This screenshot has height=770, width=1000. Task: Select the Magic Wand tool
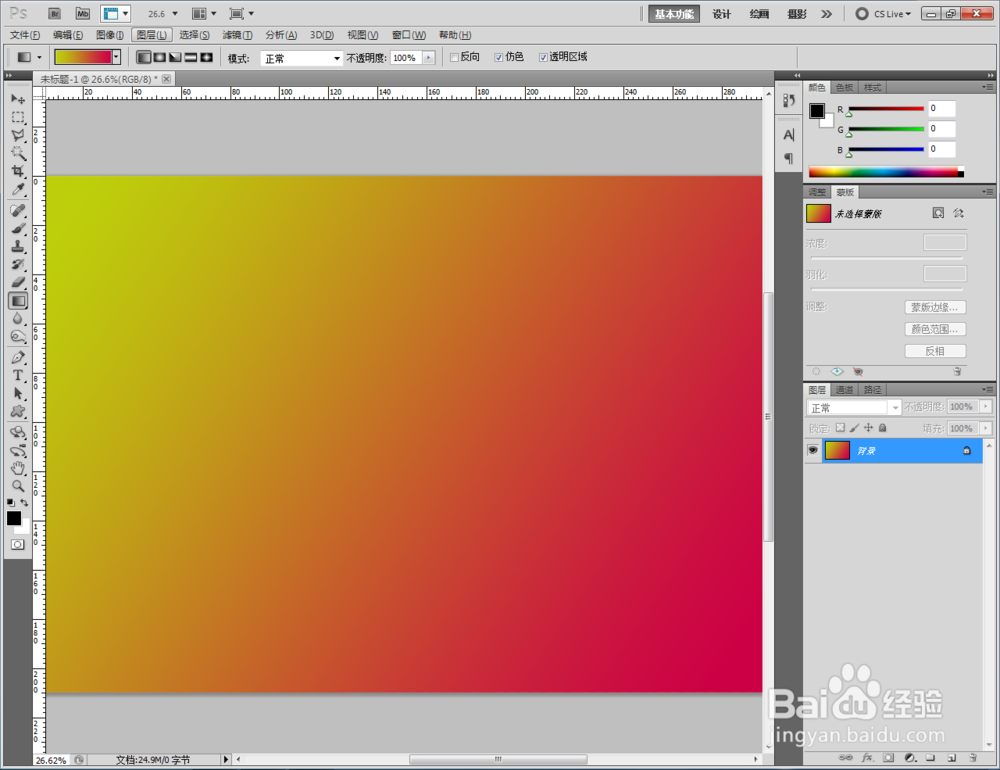pyautogui.click(x=18, y=153)
